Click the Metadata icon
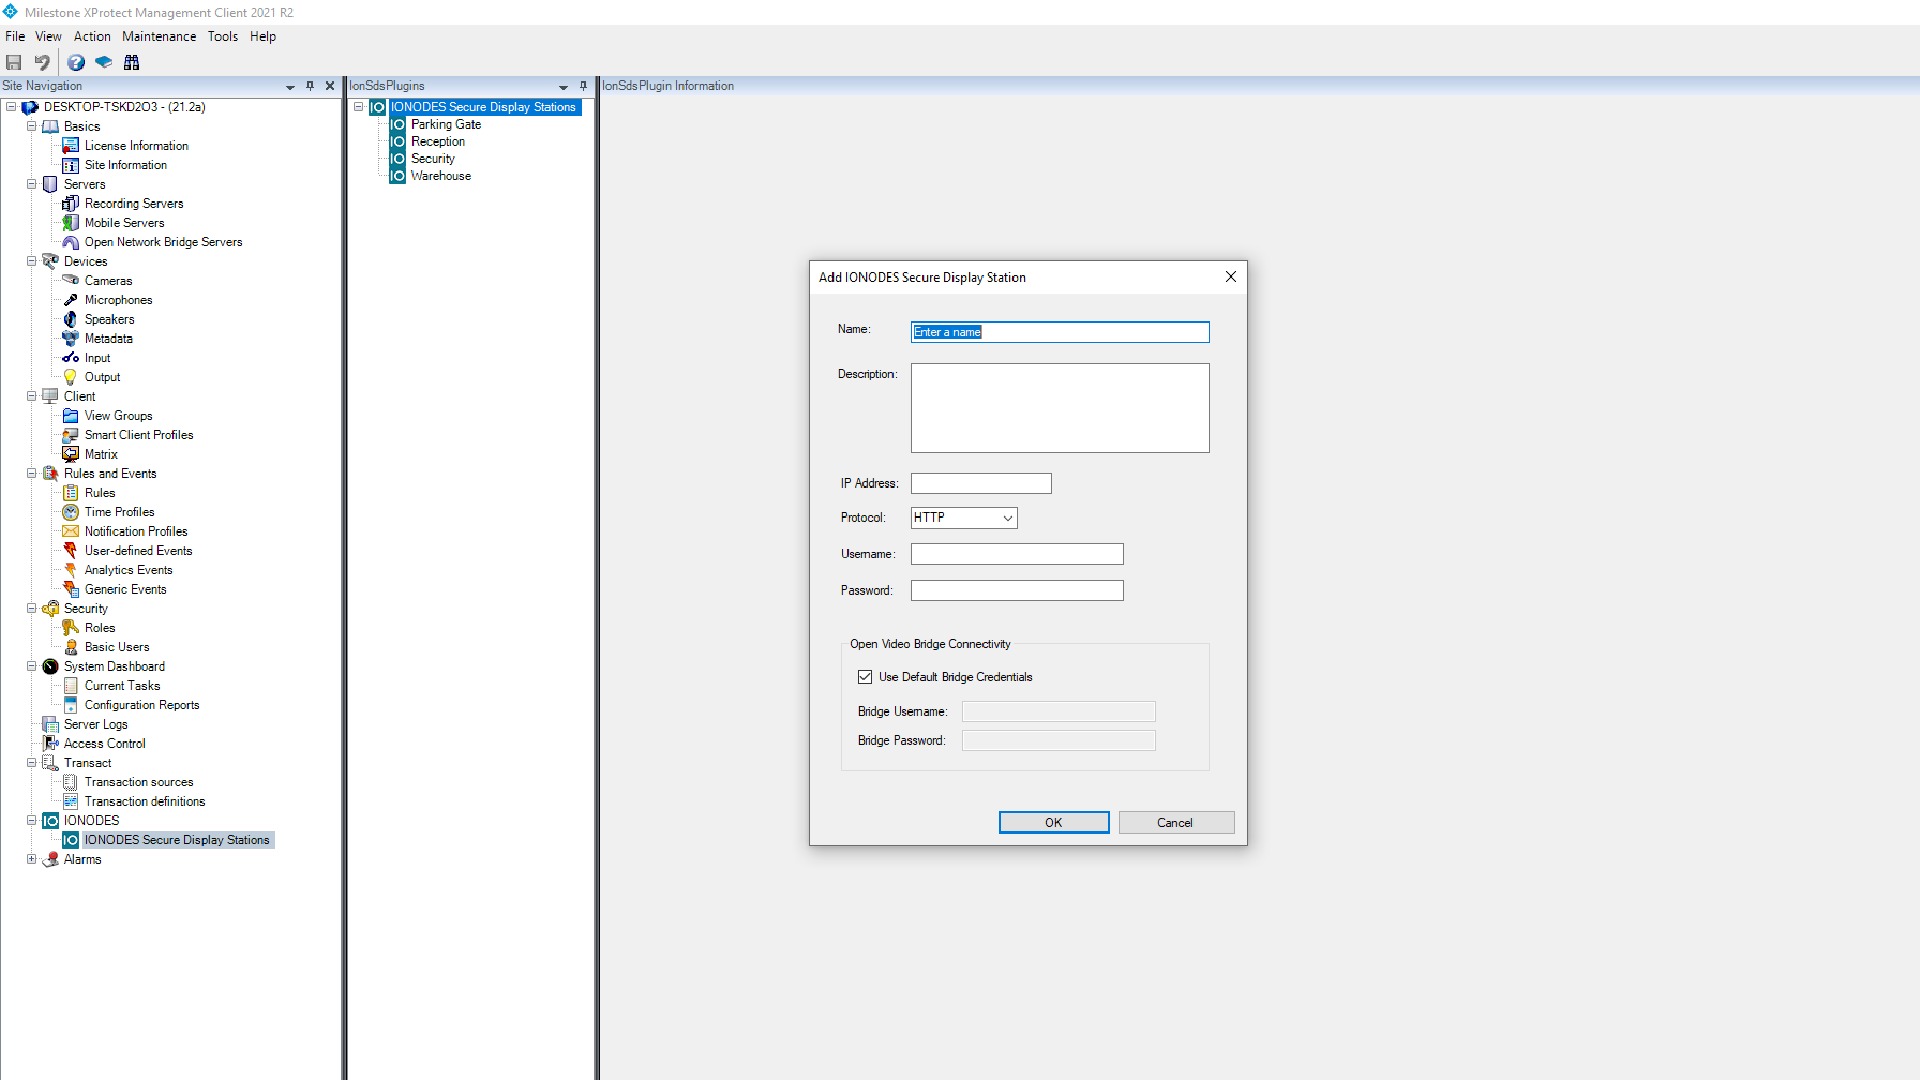The width and height of the screenshot is (1920, 1080). (71, 339)
